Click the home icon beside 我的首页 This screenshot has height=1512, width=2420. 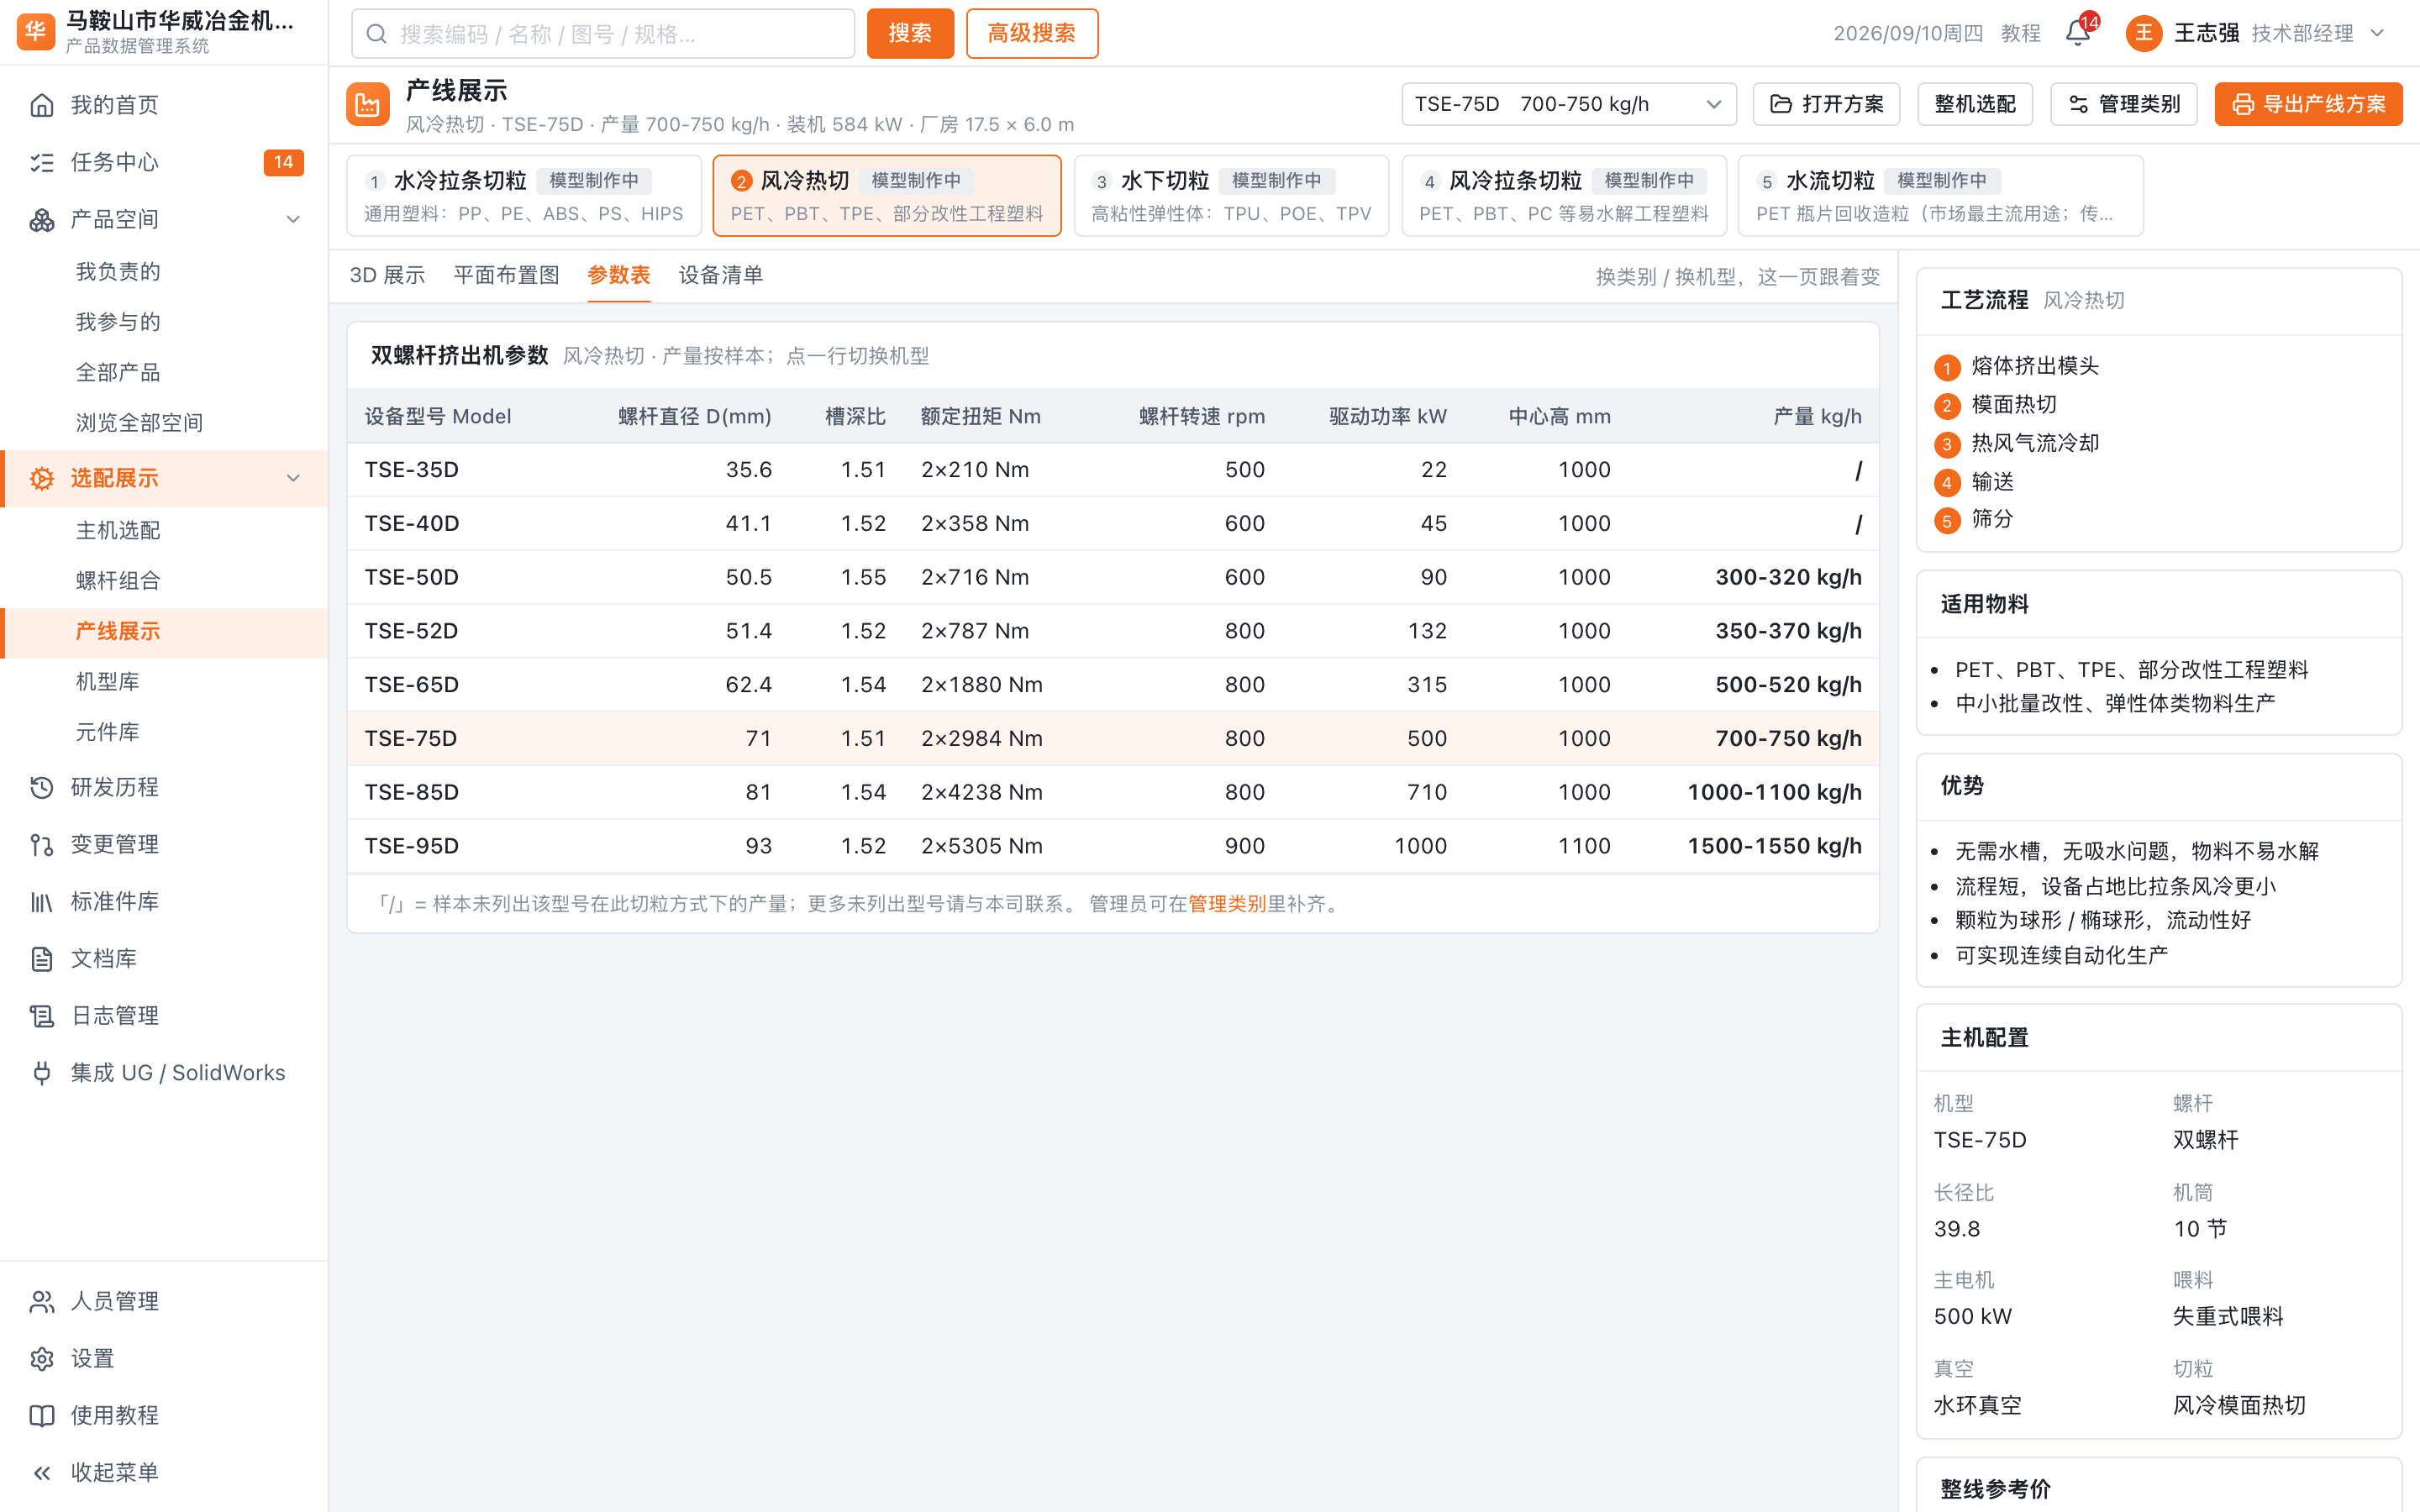pos(42,105)
